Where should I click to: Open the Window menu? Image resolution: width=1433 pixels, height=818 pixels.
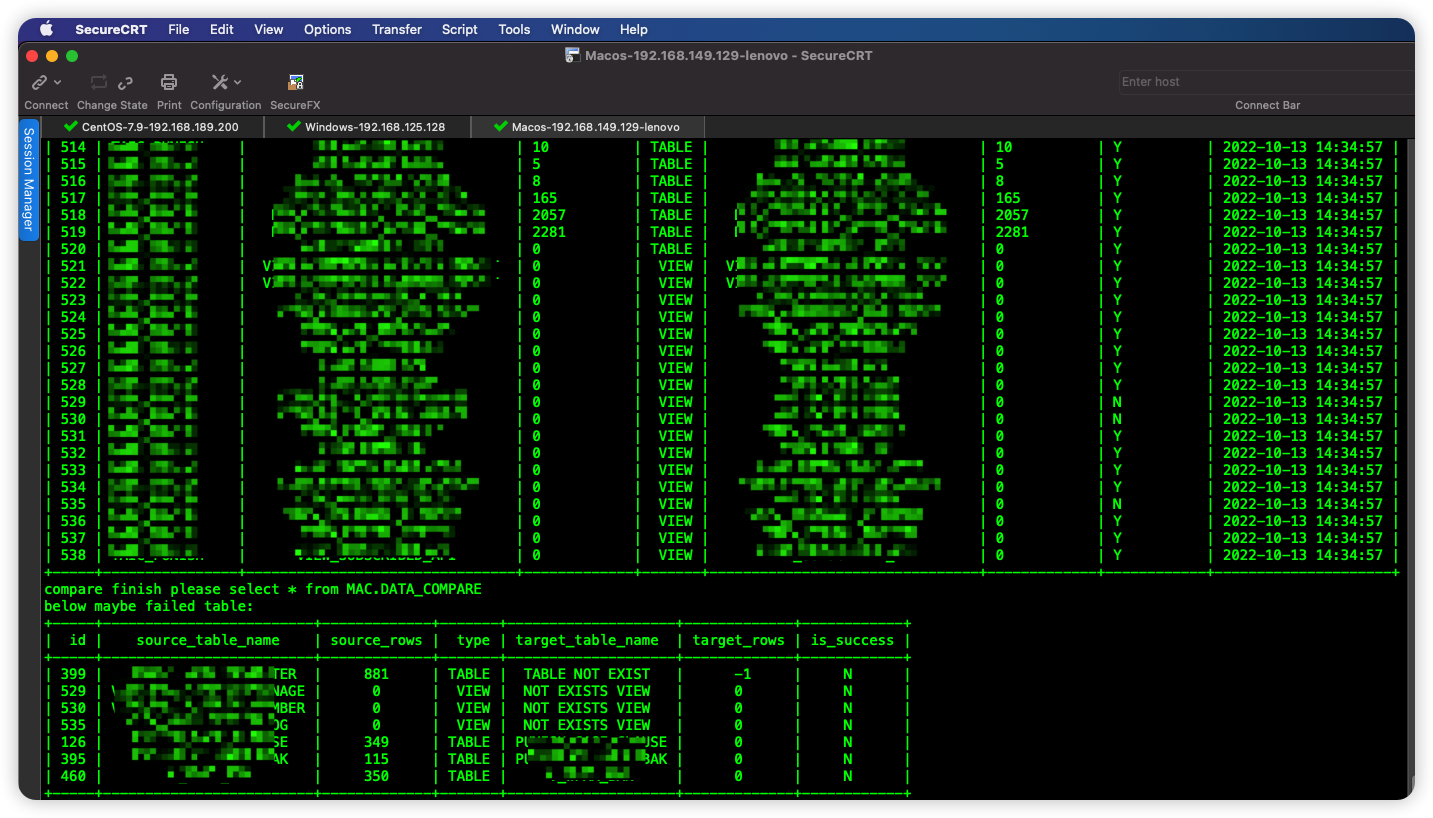(x=576, y=29)
